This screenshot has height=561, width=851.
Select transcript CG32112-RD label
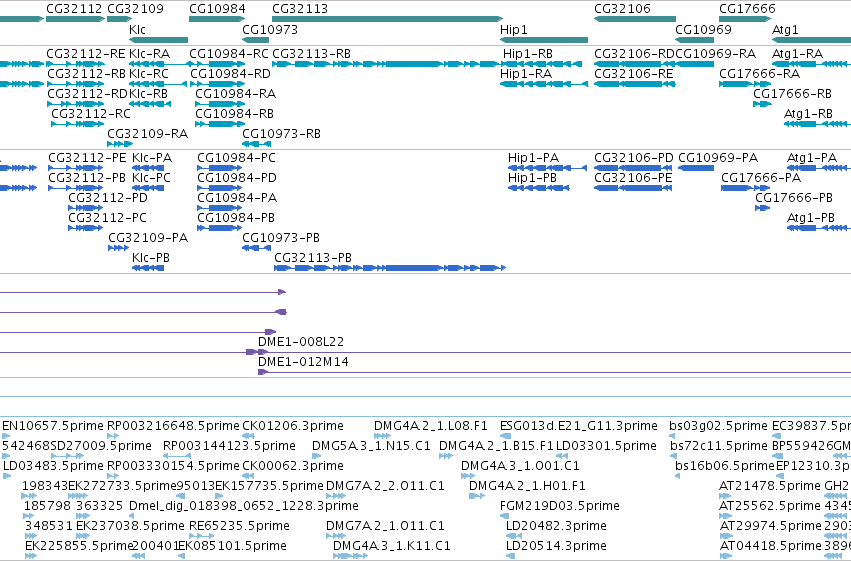(x=87, y=94)
